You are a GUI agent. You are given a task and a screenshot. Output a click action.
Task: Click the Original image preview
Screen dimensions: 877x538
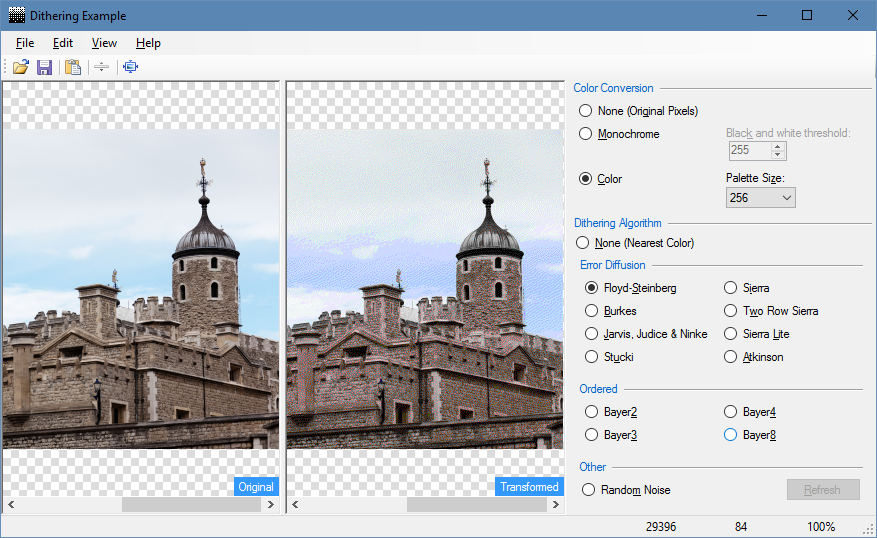(x=141, y=289)
